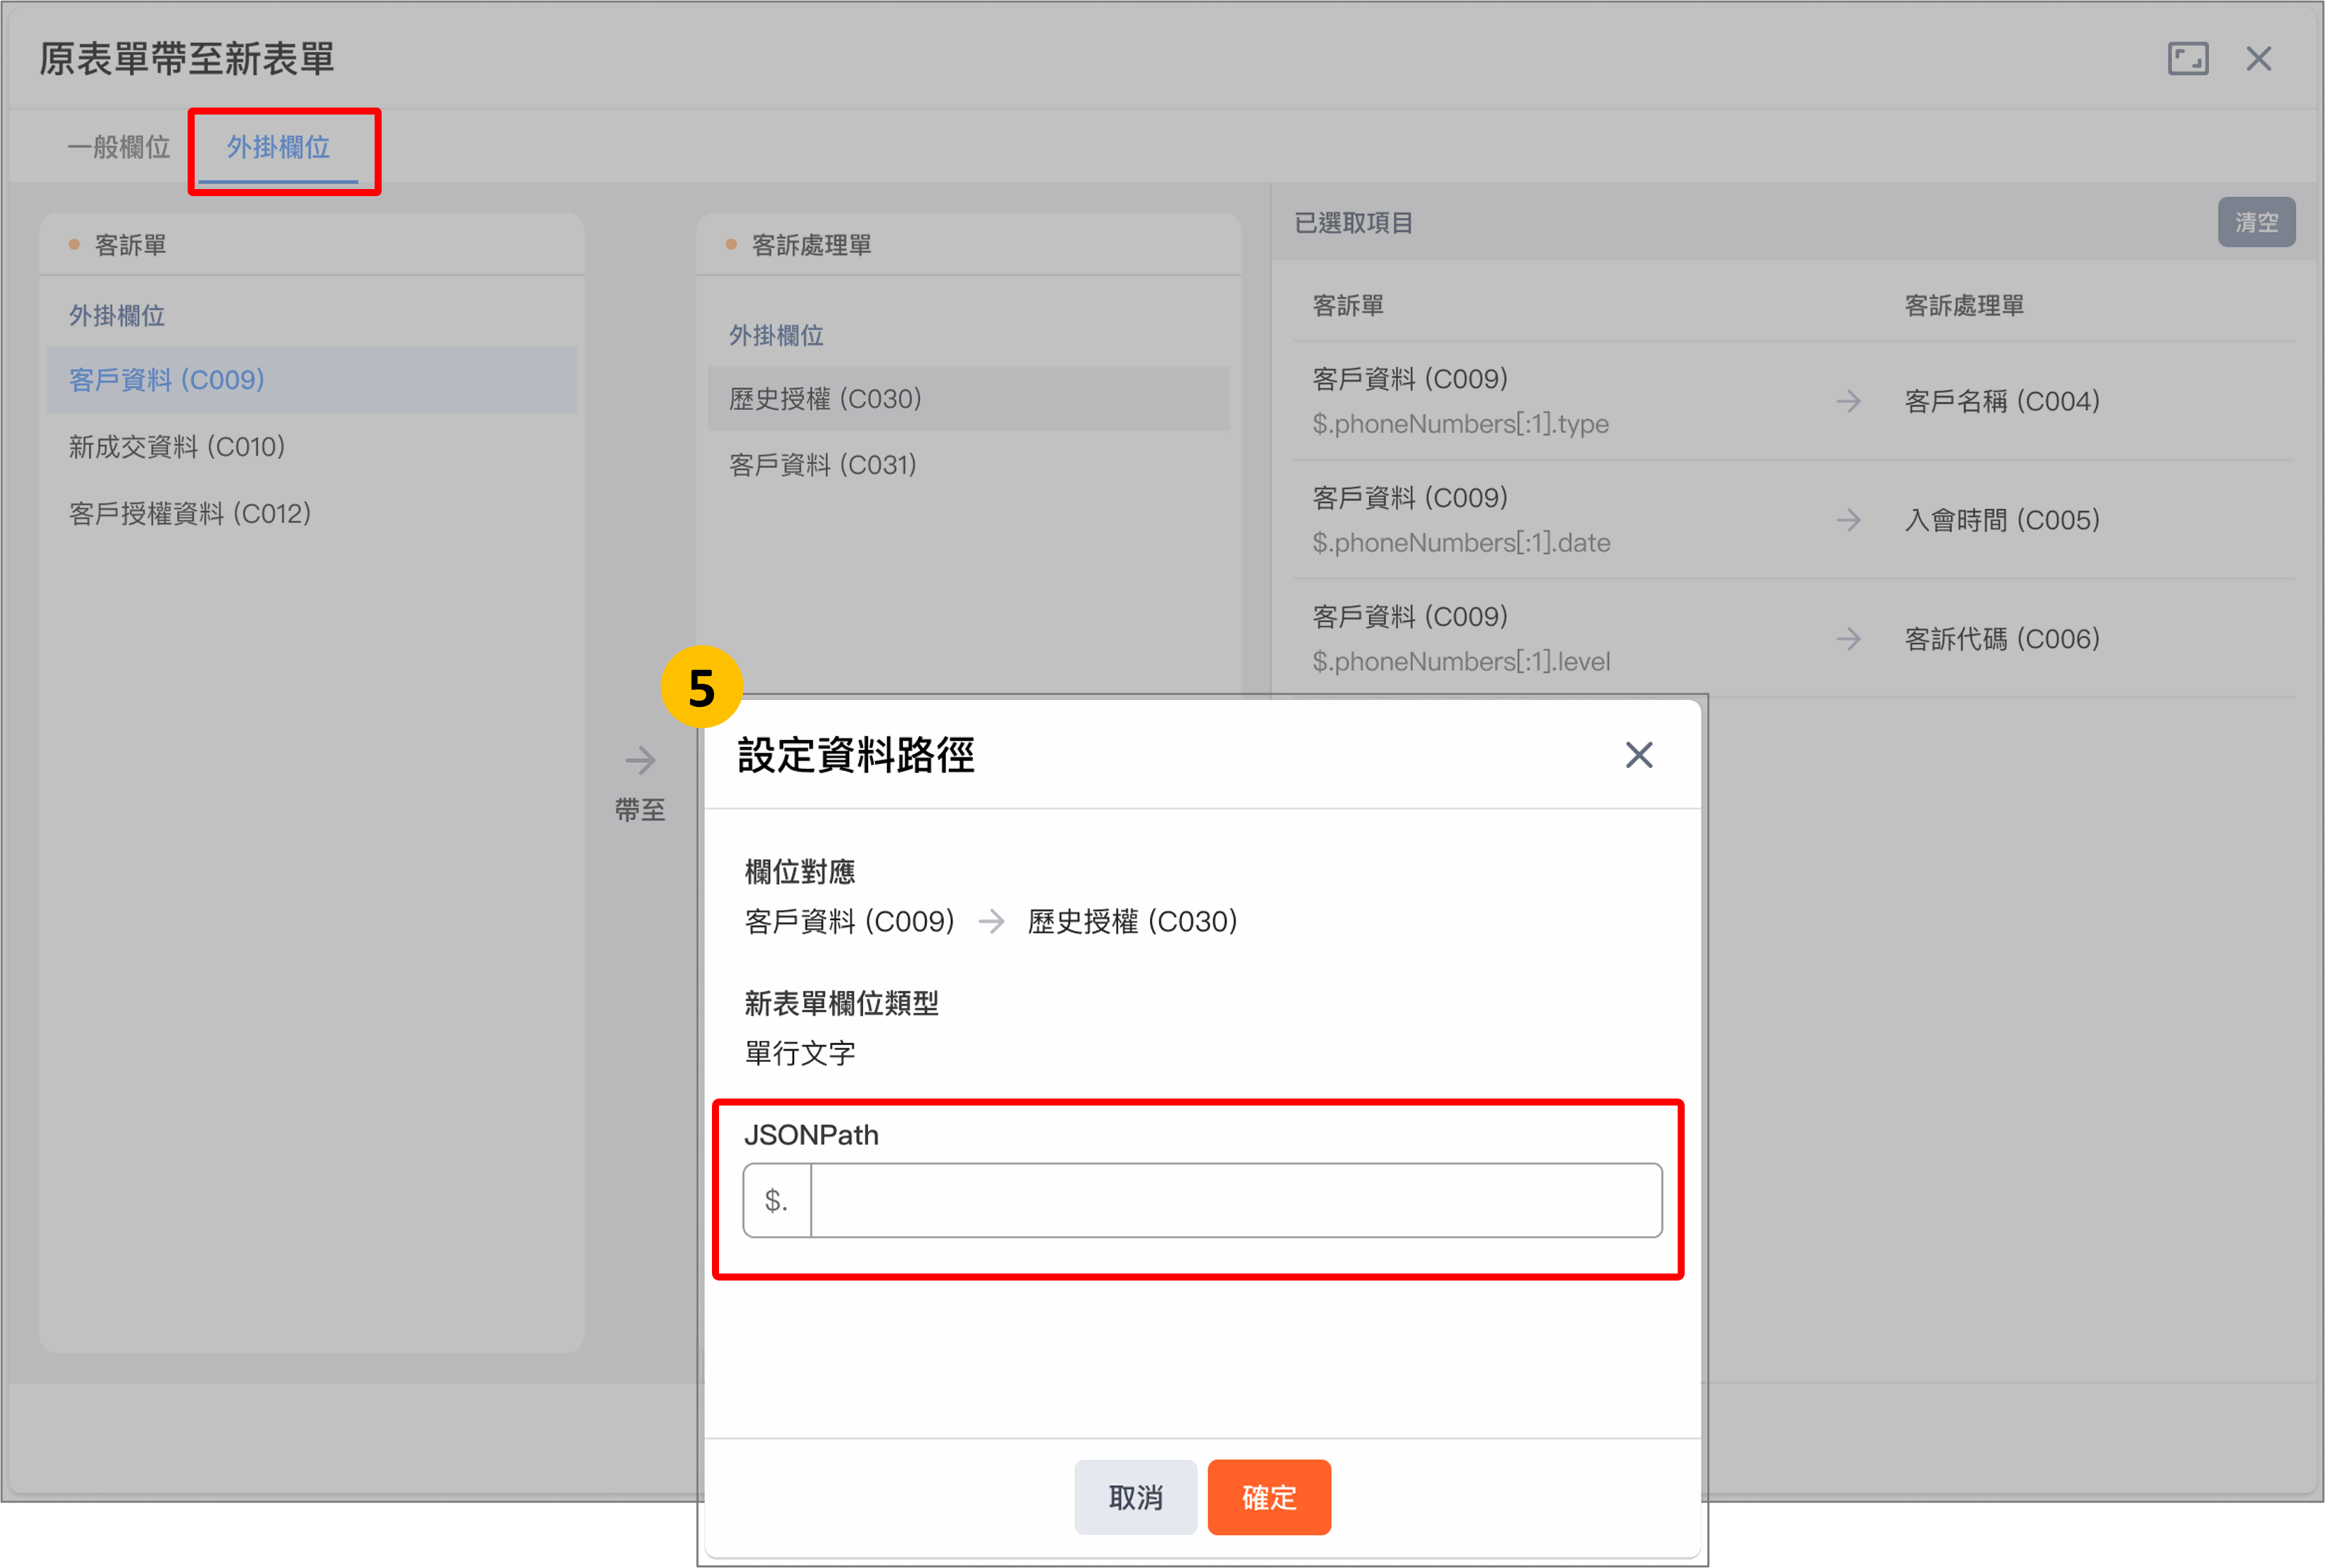Select the 外掛欄位 tab
The width and height of the screenshot is (2325, 1568).
click(x=278, y=147)
